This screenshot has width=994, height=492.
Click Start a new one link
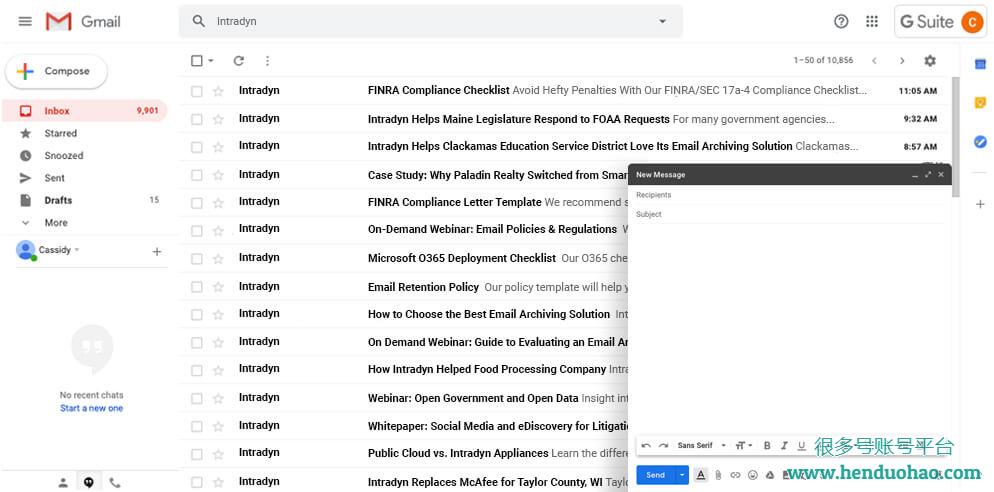coord(91,408)
